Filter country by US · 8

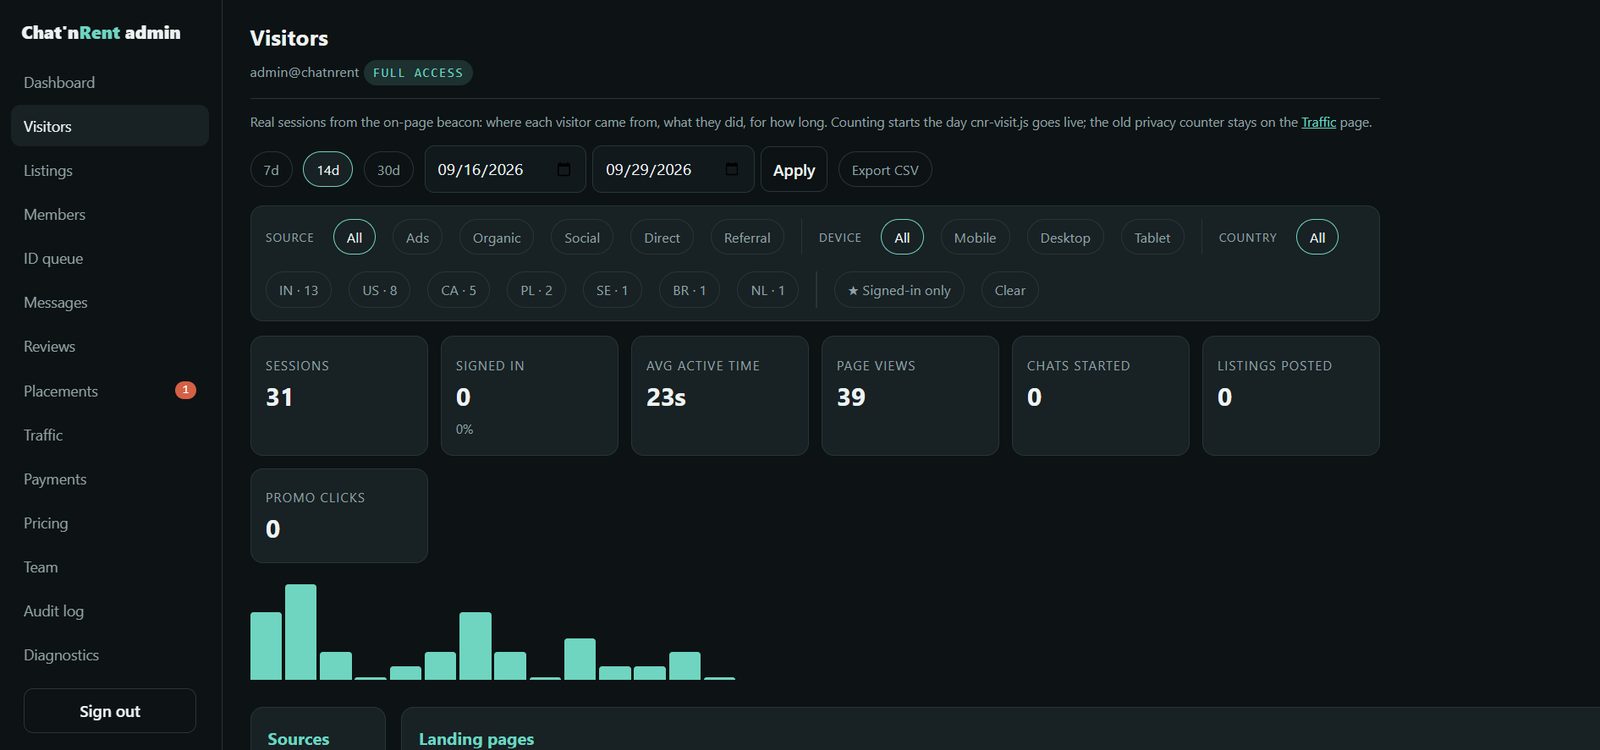[379, 290]
